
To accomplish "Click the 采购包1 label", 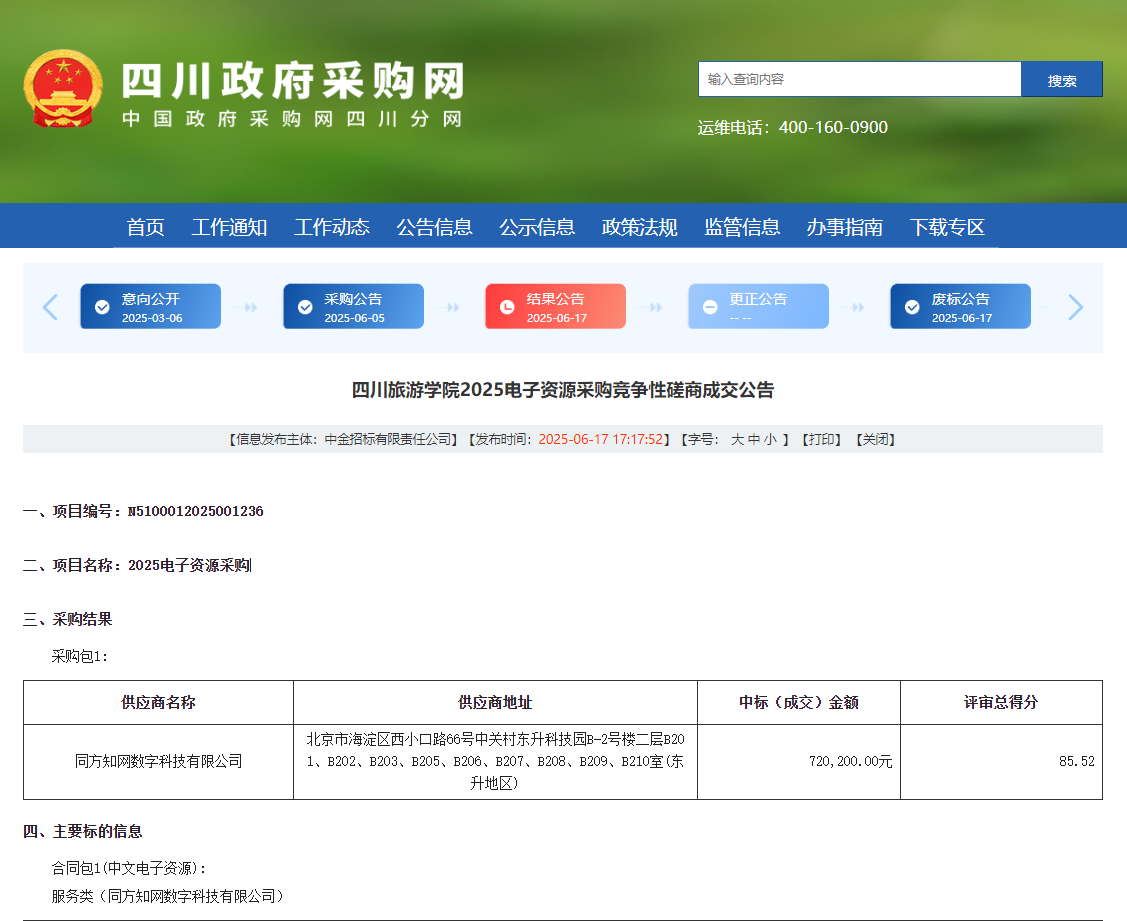I will [79, 656].
